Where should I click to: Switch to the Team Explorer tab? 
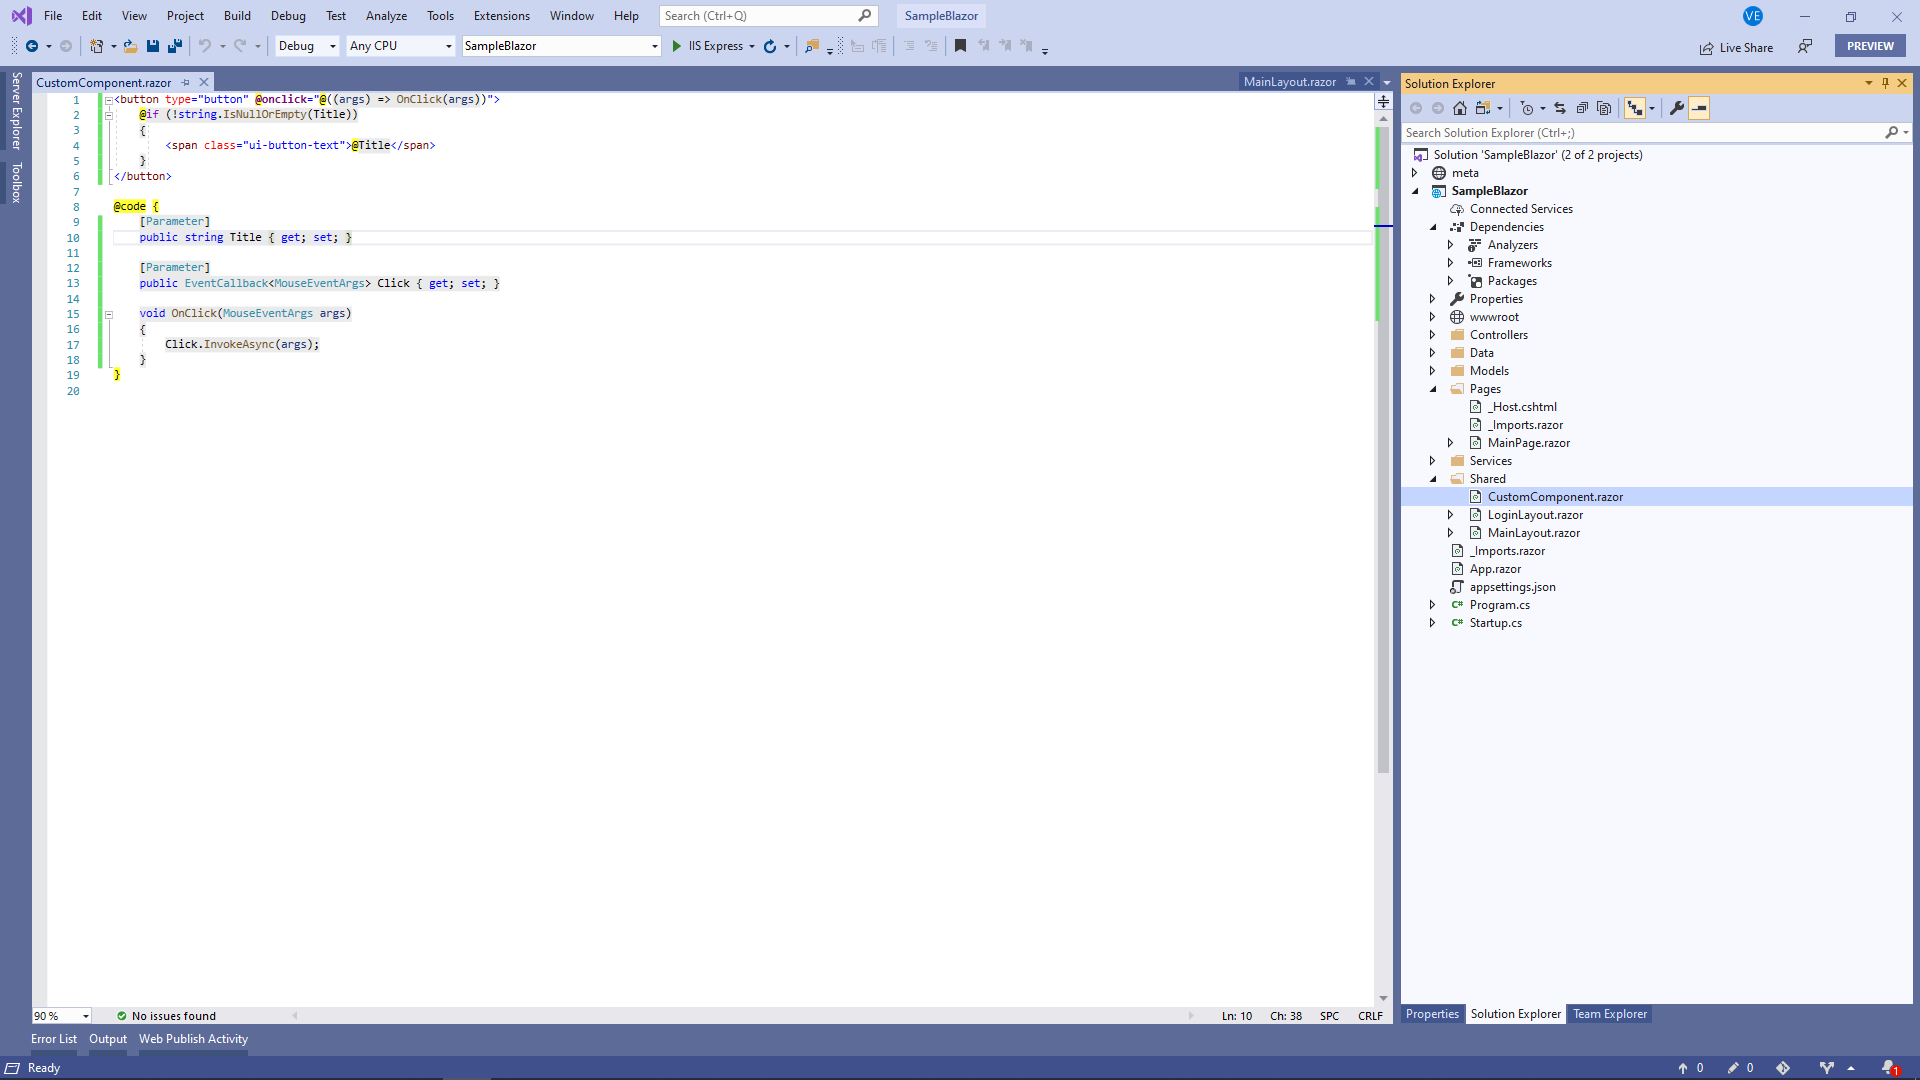click(1609, 1014)
